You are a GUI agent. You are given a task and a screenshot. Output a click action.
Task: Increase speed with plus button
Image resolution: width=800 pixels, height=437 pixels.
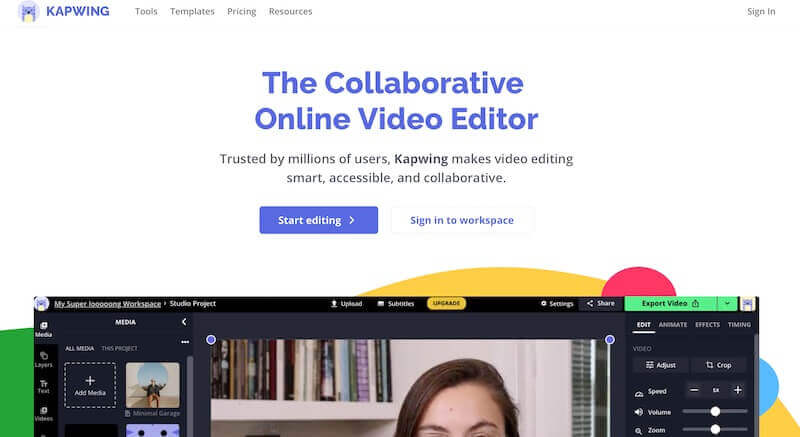pos(737,390)
